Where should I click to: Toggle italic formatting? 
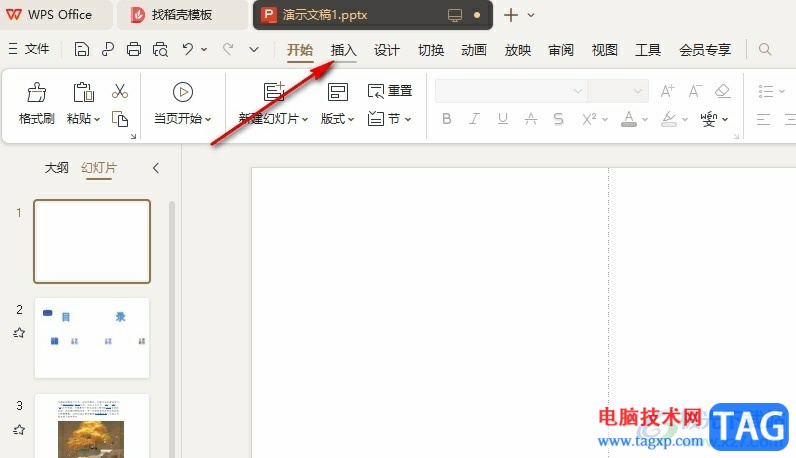click(474, 119)
